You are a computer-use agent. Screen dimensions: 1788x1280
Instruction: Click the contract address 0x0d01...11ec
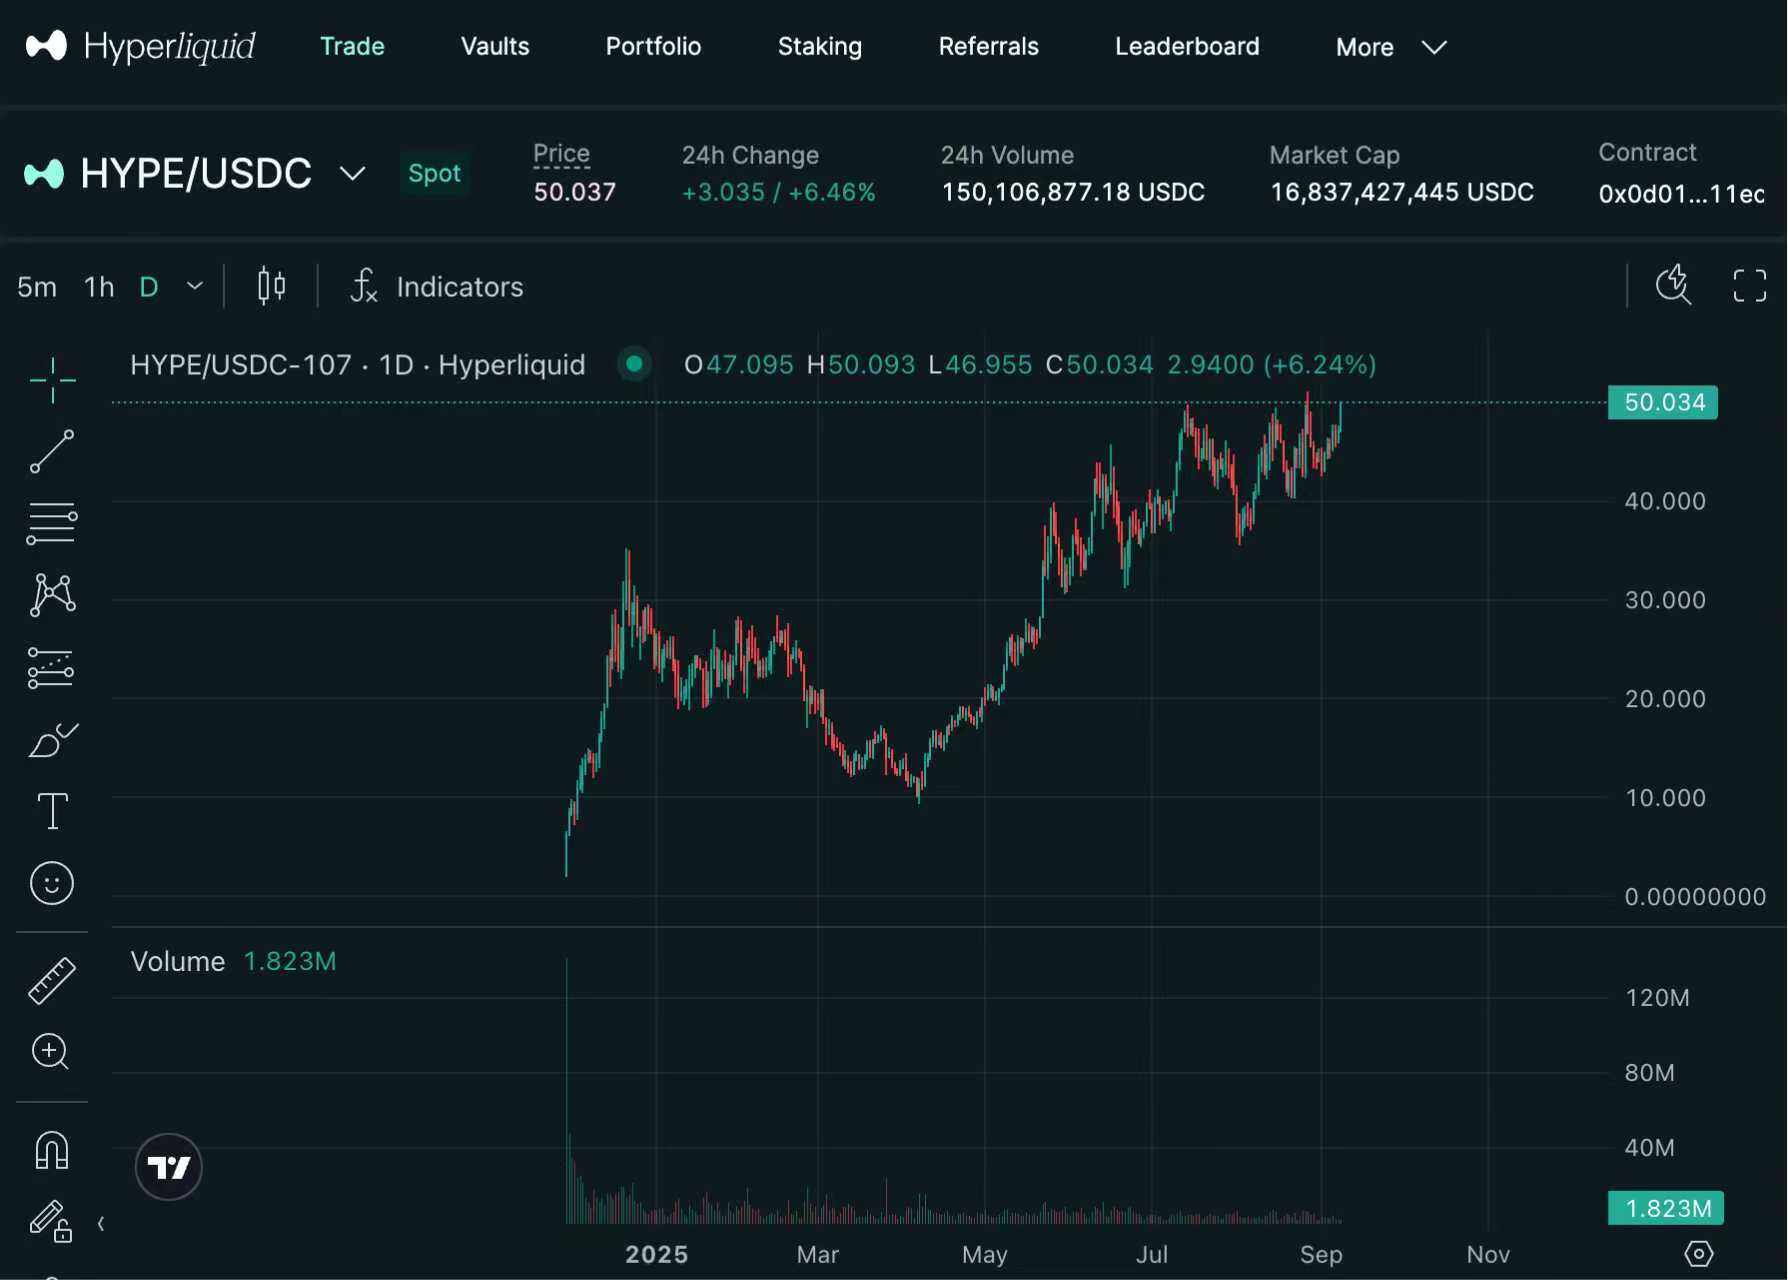tap(1681, 193)
